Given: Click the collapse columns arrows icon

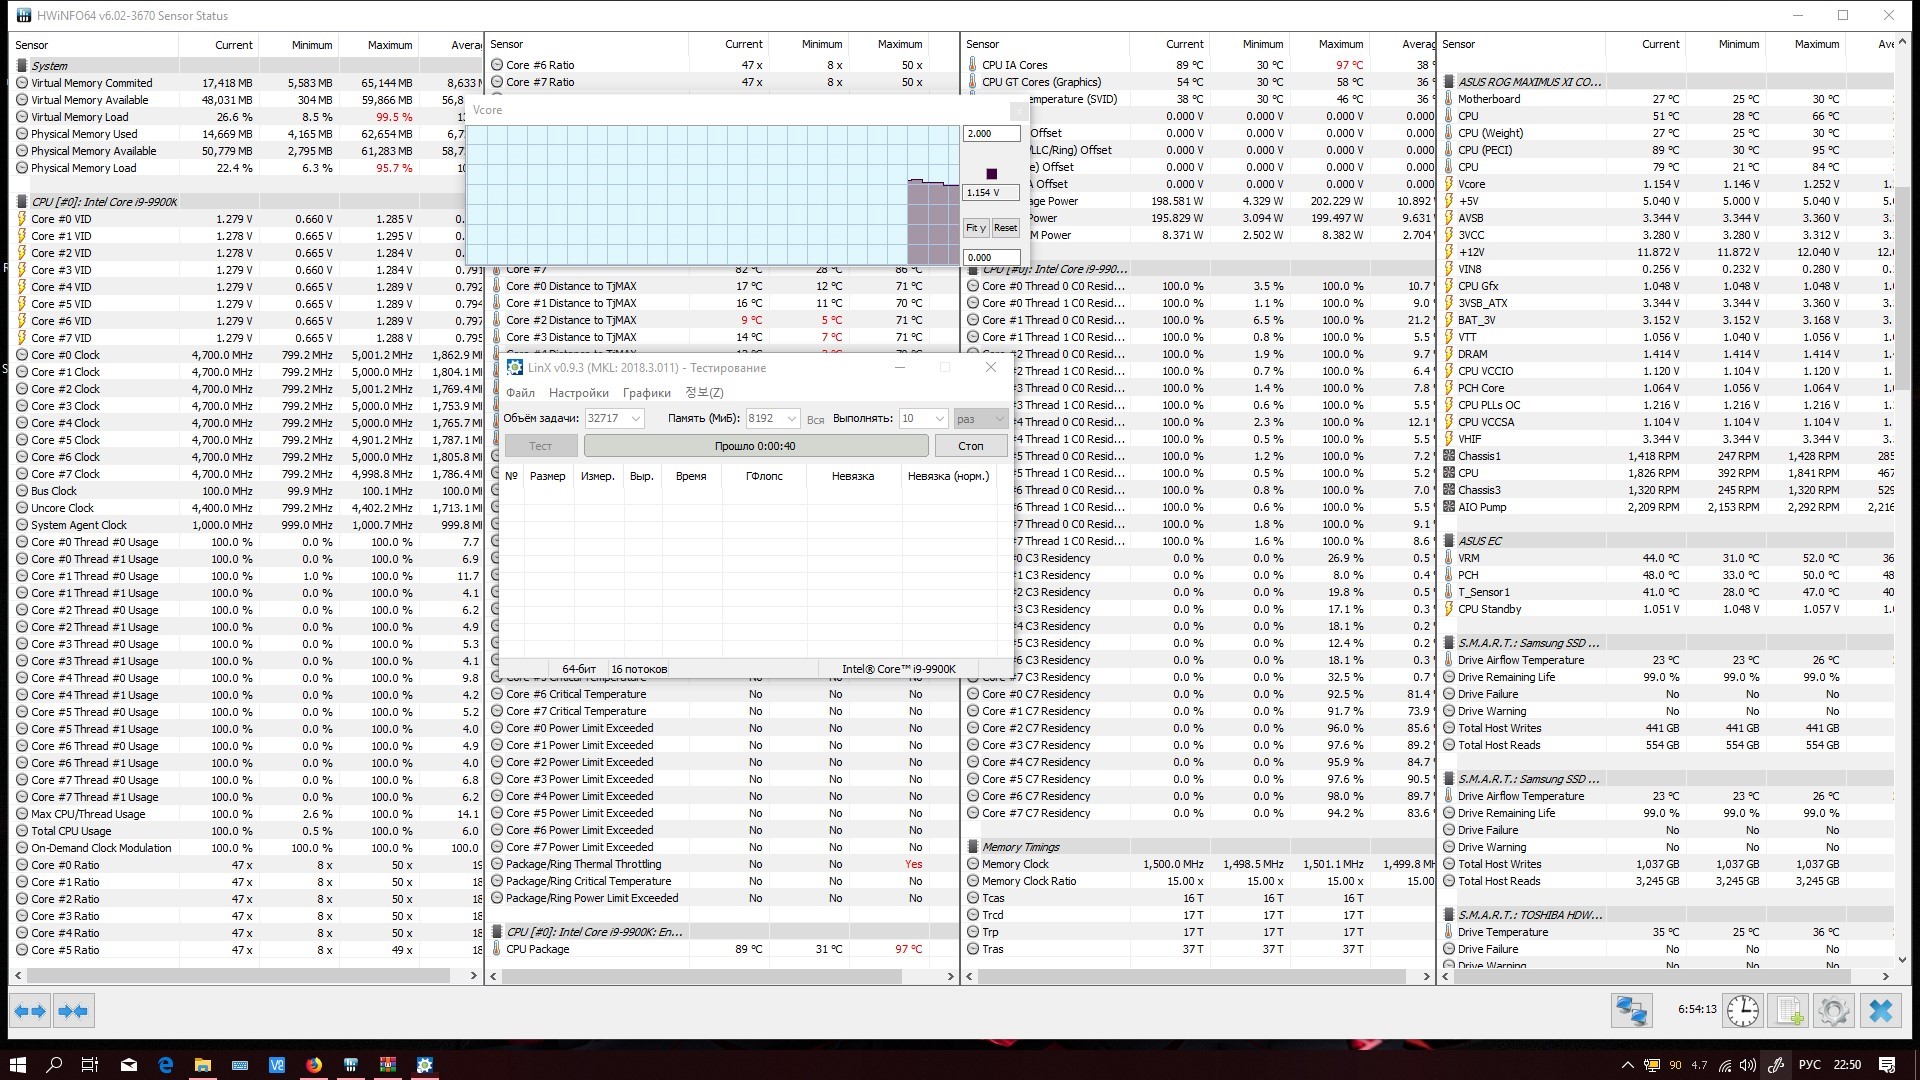Looking at the screenshot, I should tap(73, 1011).
